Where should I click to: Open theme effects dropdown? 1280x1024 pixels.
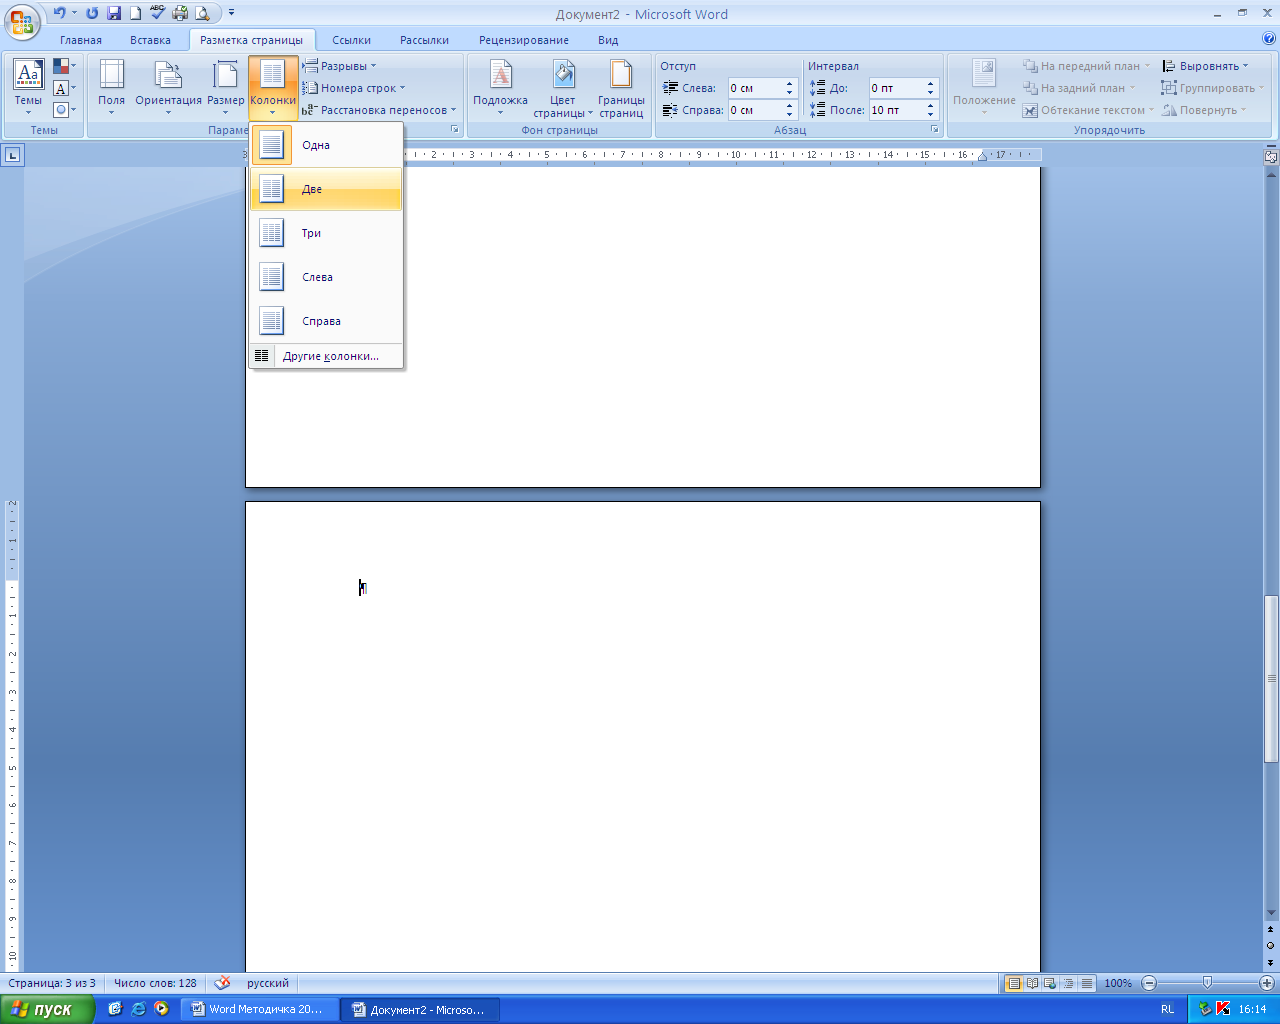coord(64,110)
